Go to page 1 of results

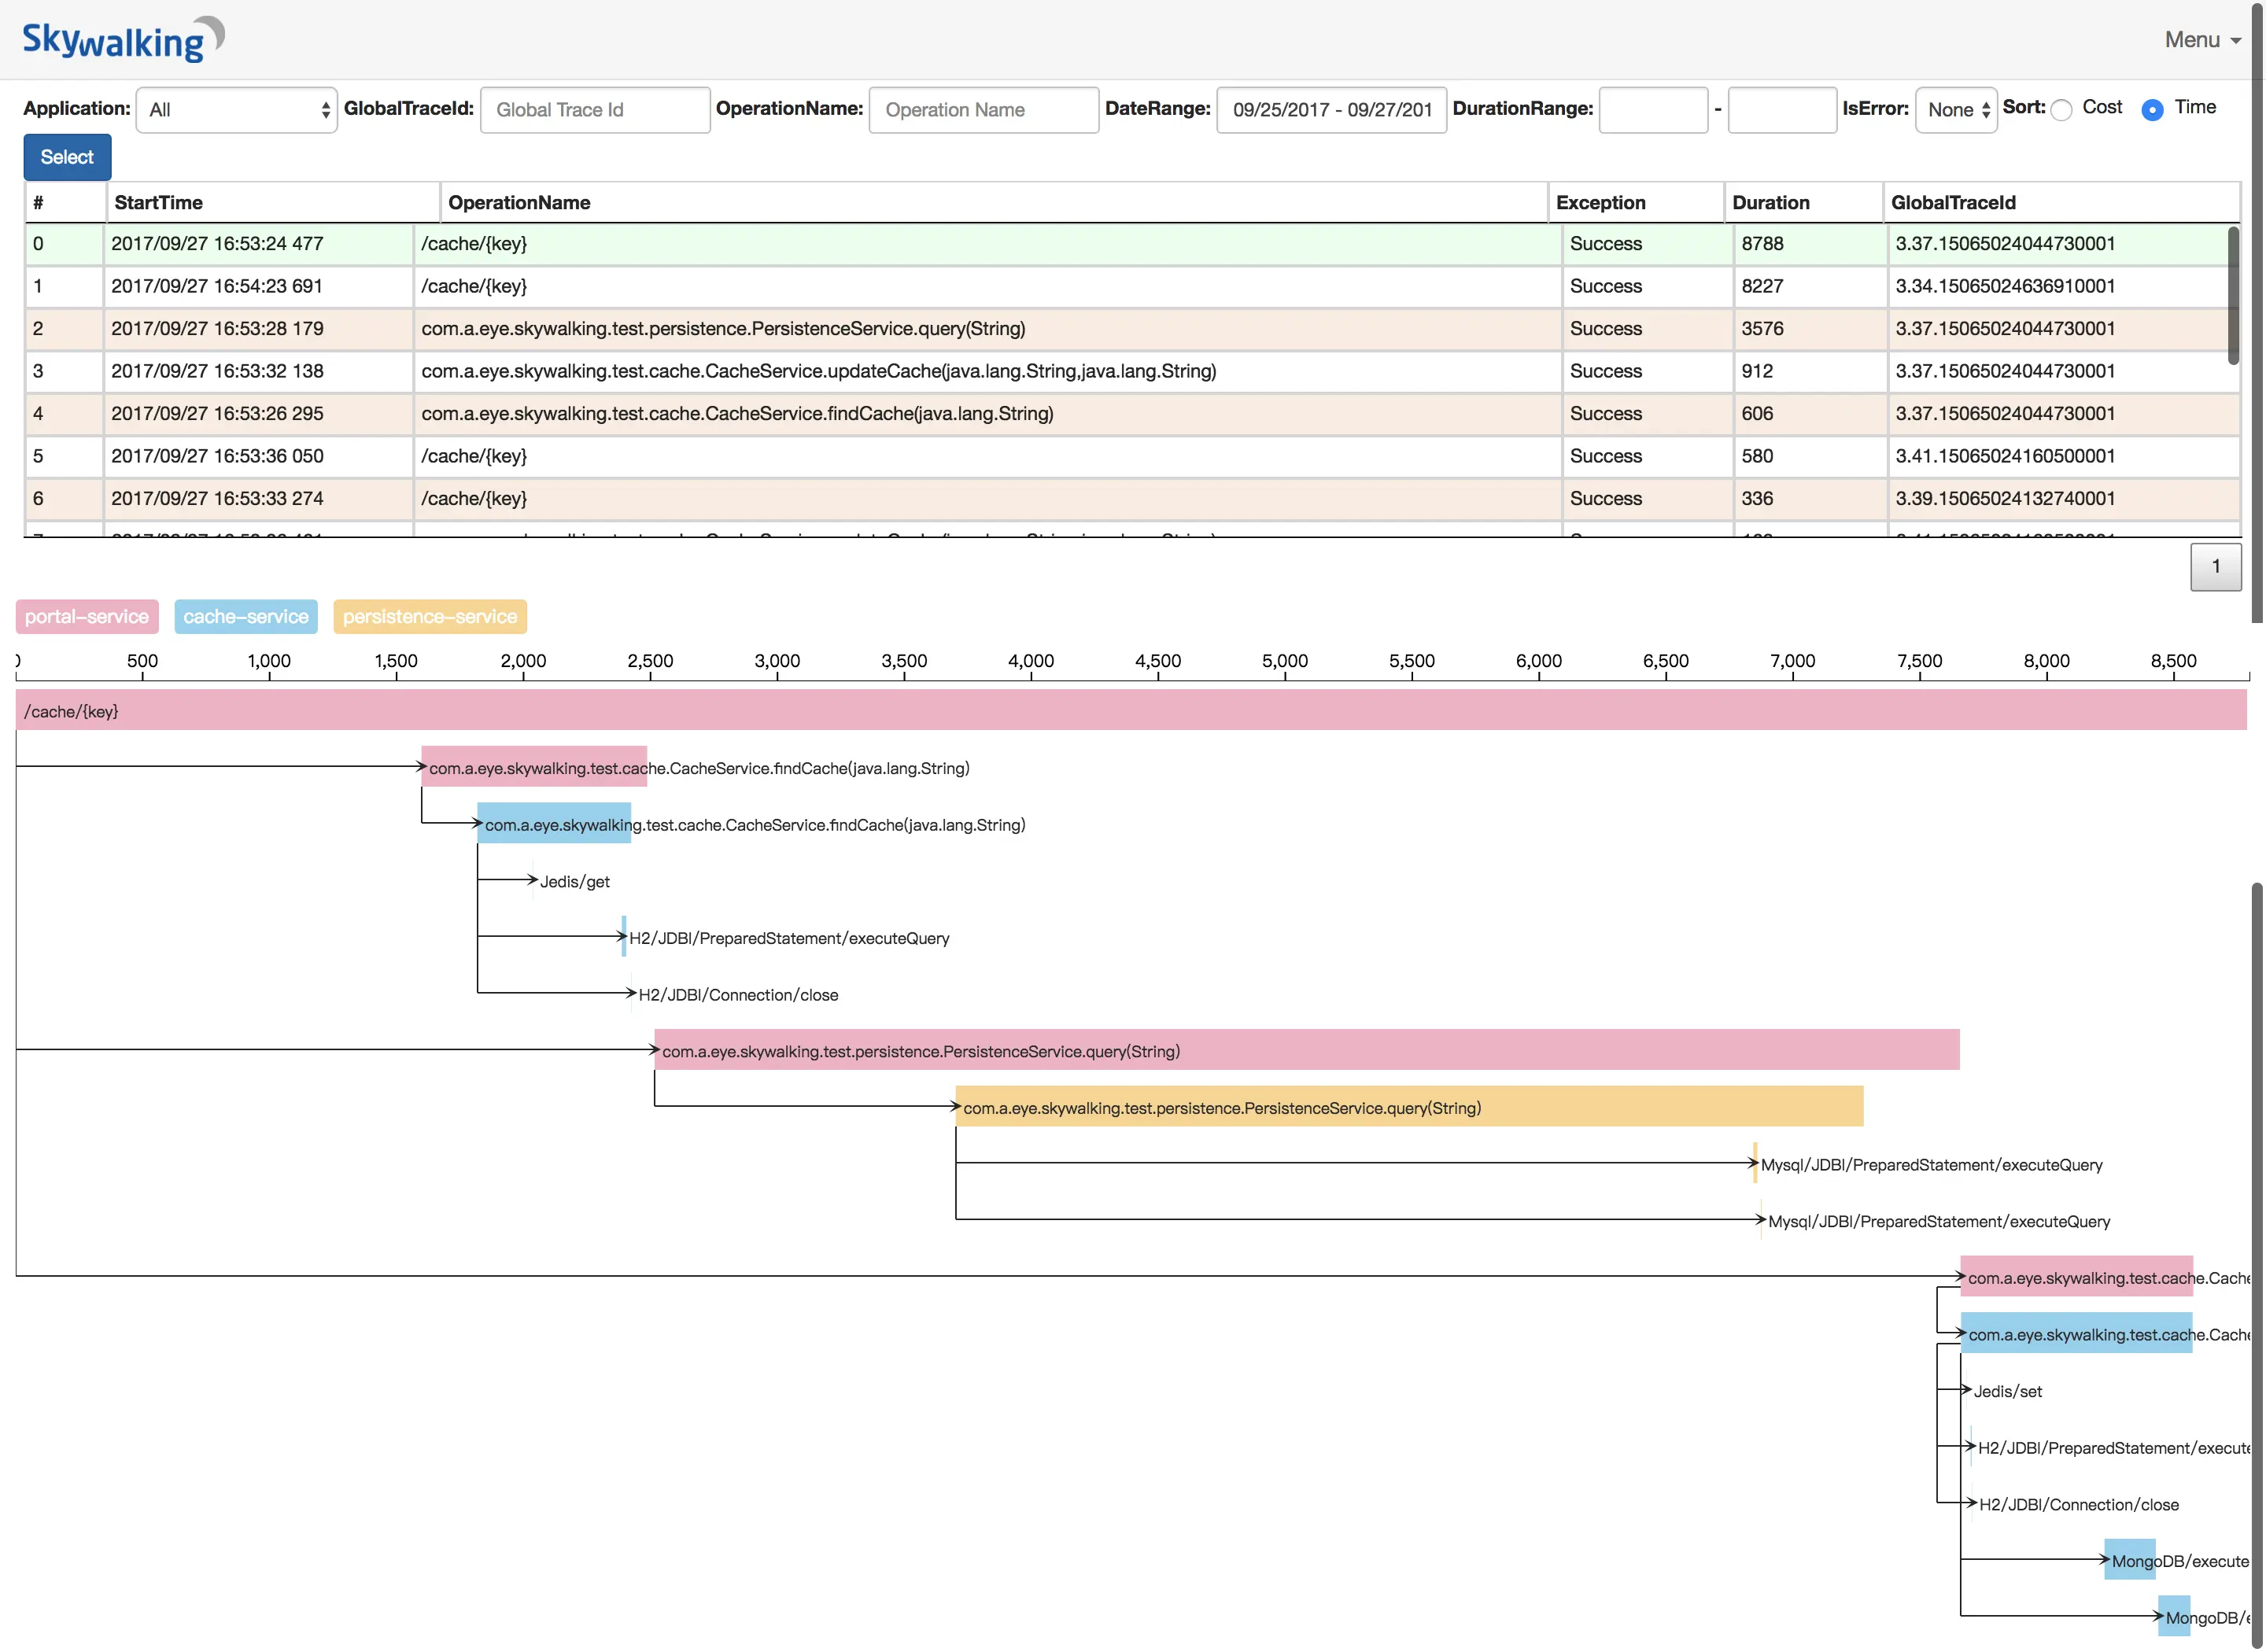coord(2215,567)
